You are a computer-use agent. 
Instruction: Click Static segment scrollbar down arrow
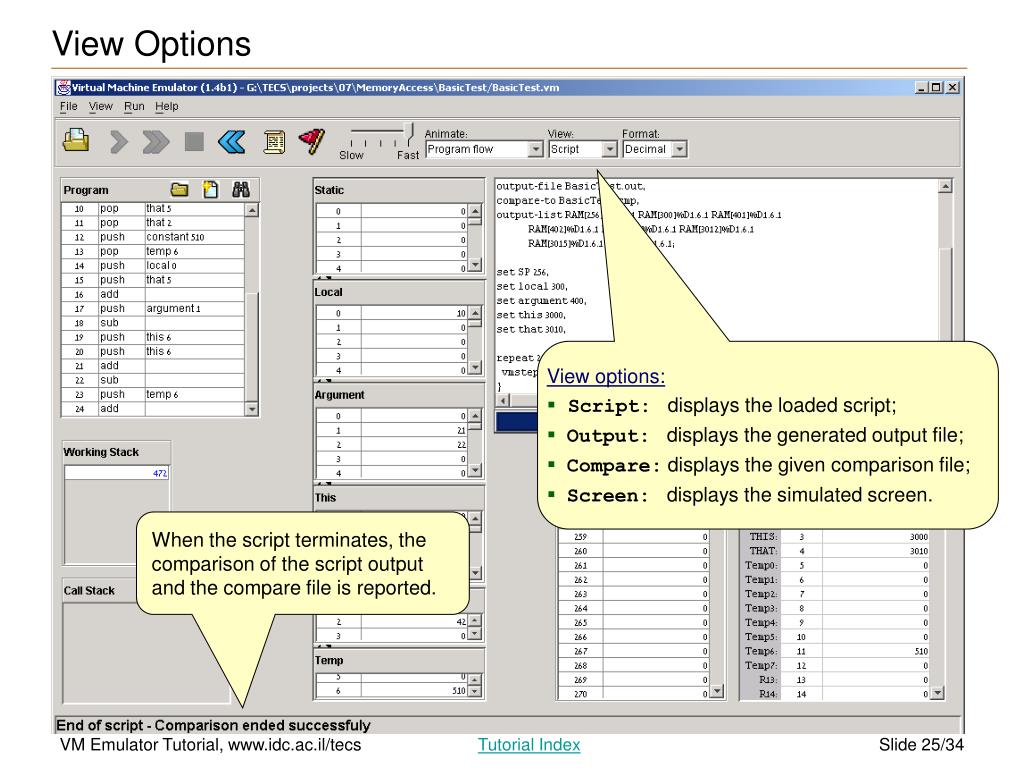(475, 265)
